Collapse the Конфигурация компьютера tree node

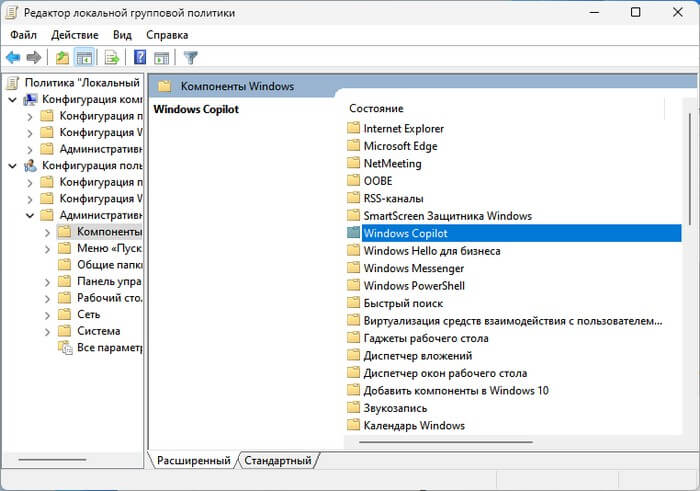click(12, 100)
